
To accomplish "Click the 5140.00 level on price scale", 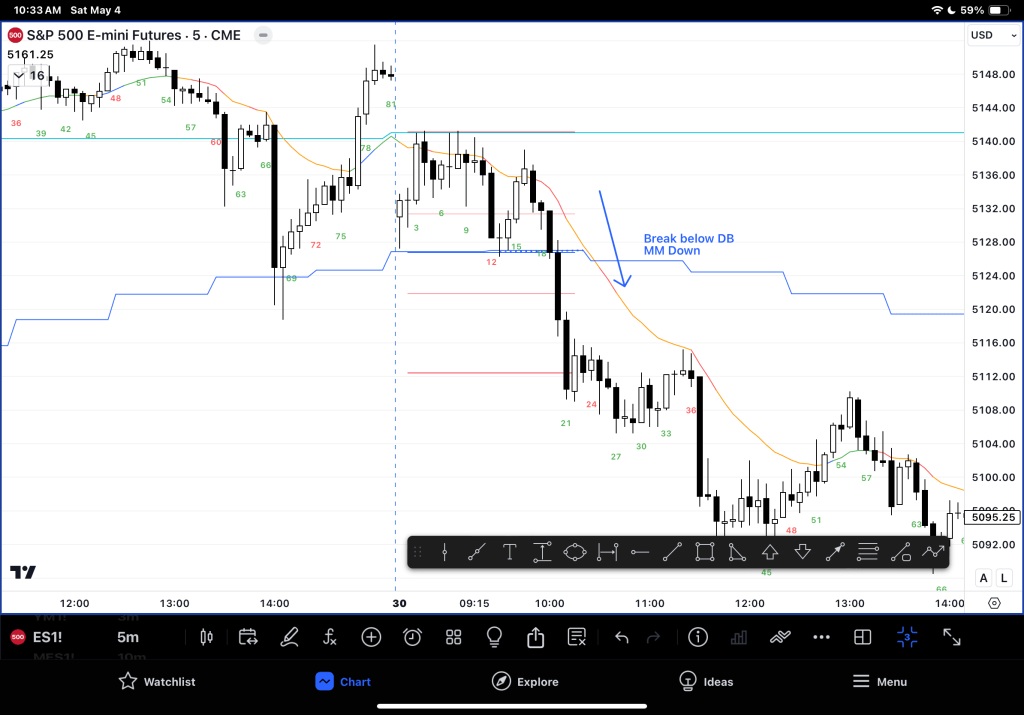I will (x=994, y=141).
